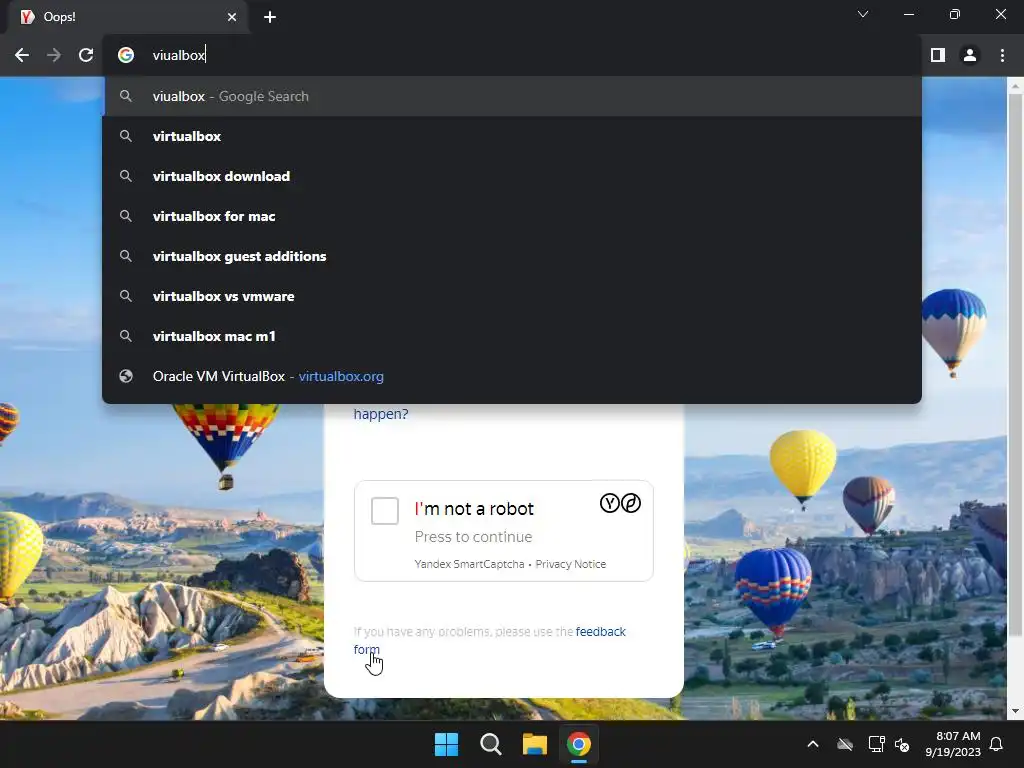Close the Oops! tab
The image size is (1024, 768).
(232, 17)
